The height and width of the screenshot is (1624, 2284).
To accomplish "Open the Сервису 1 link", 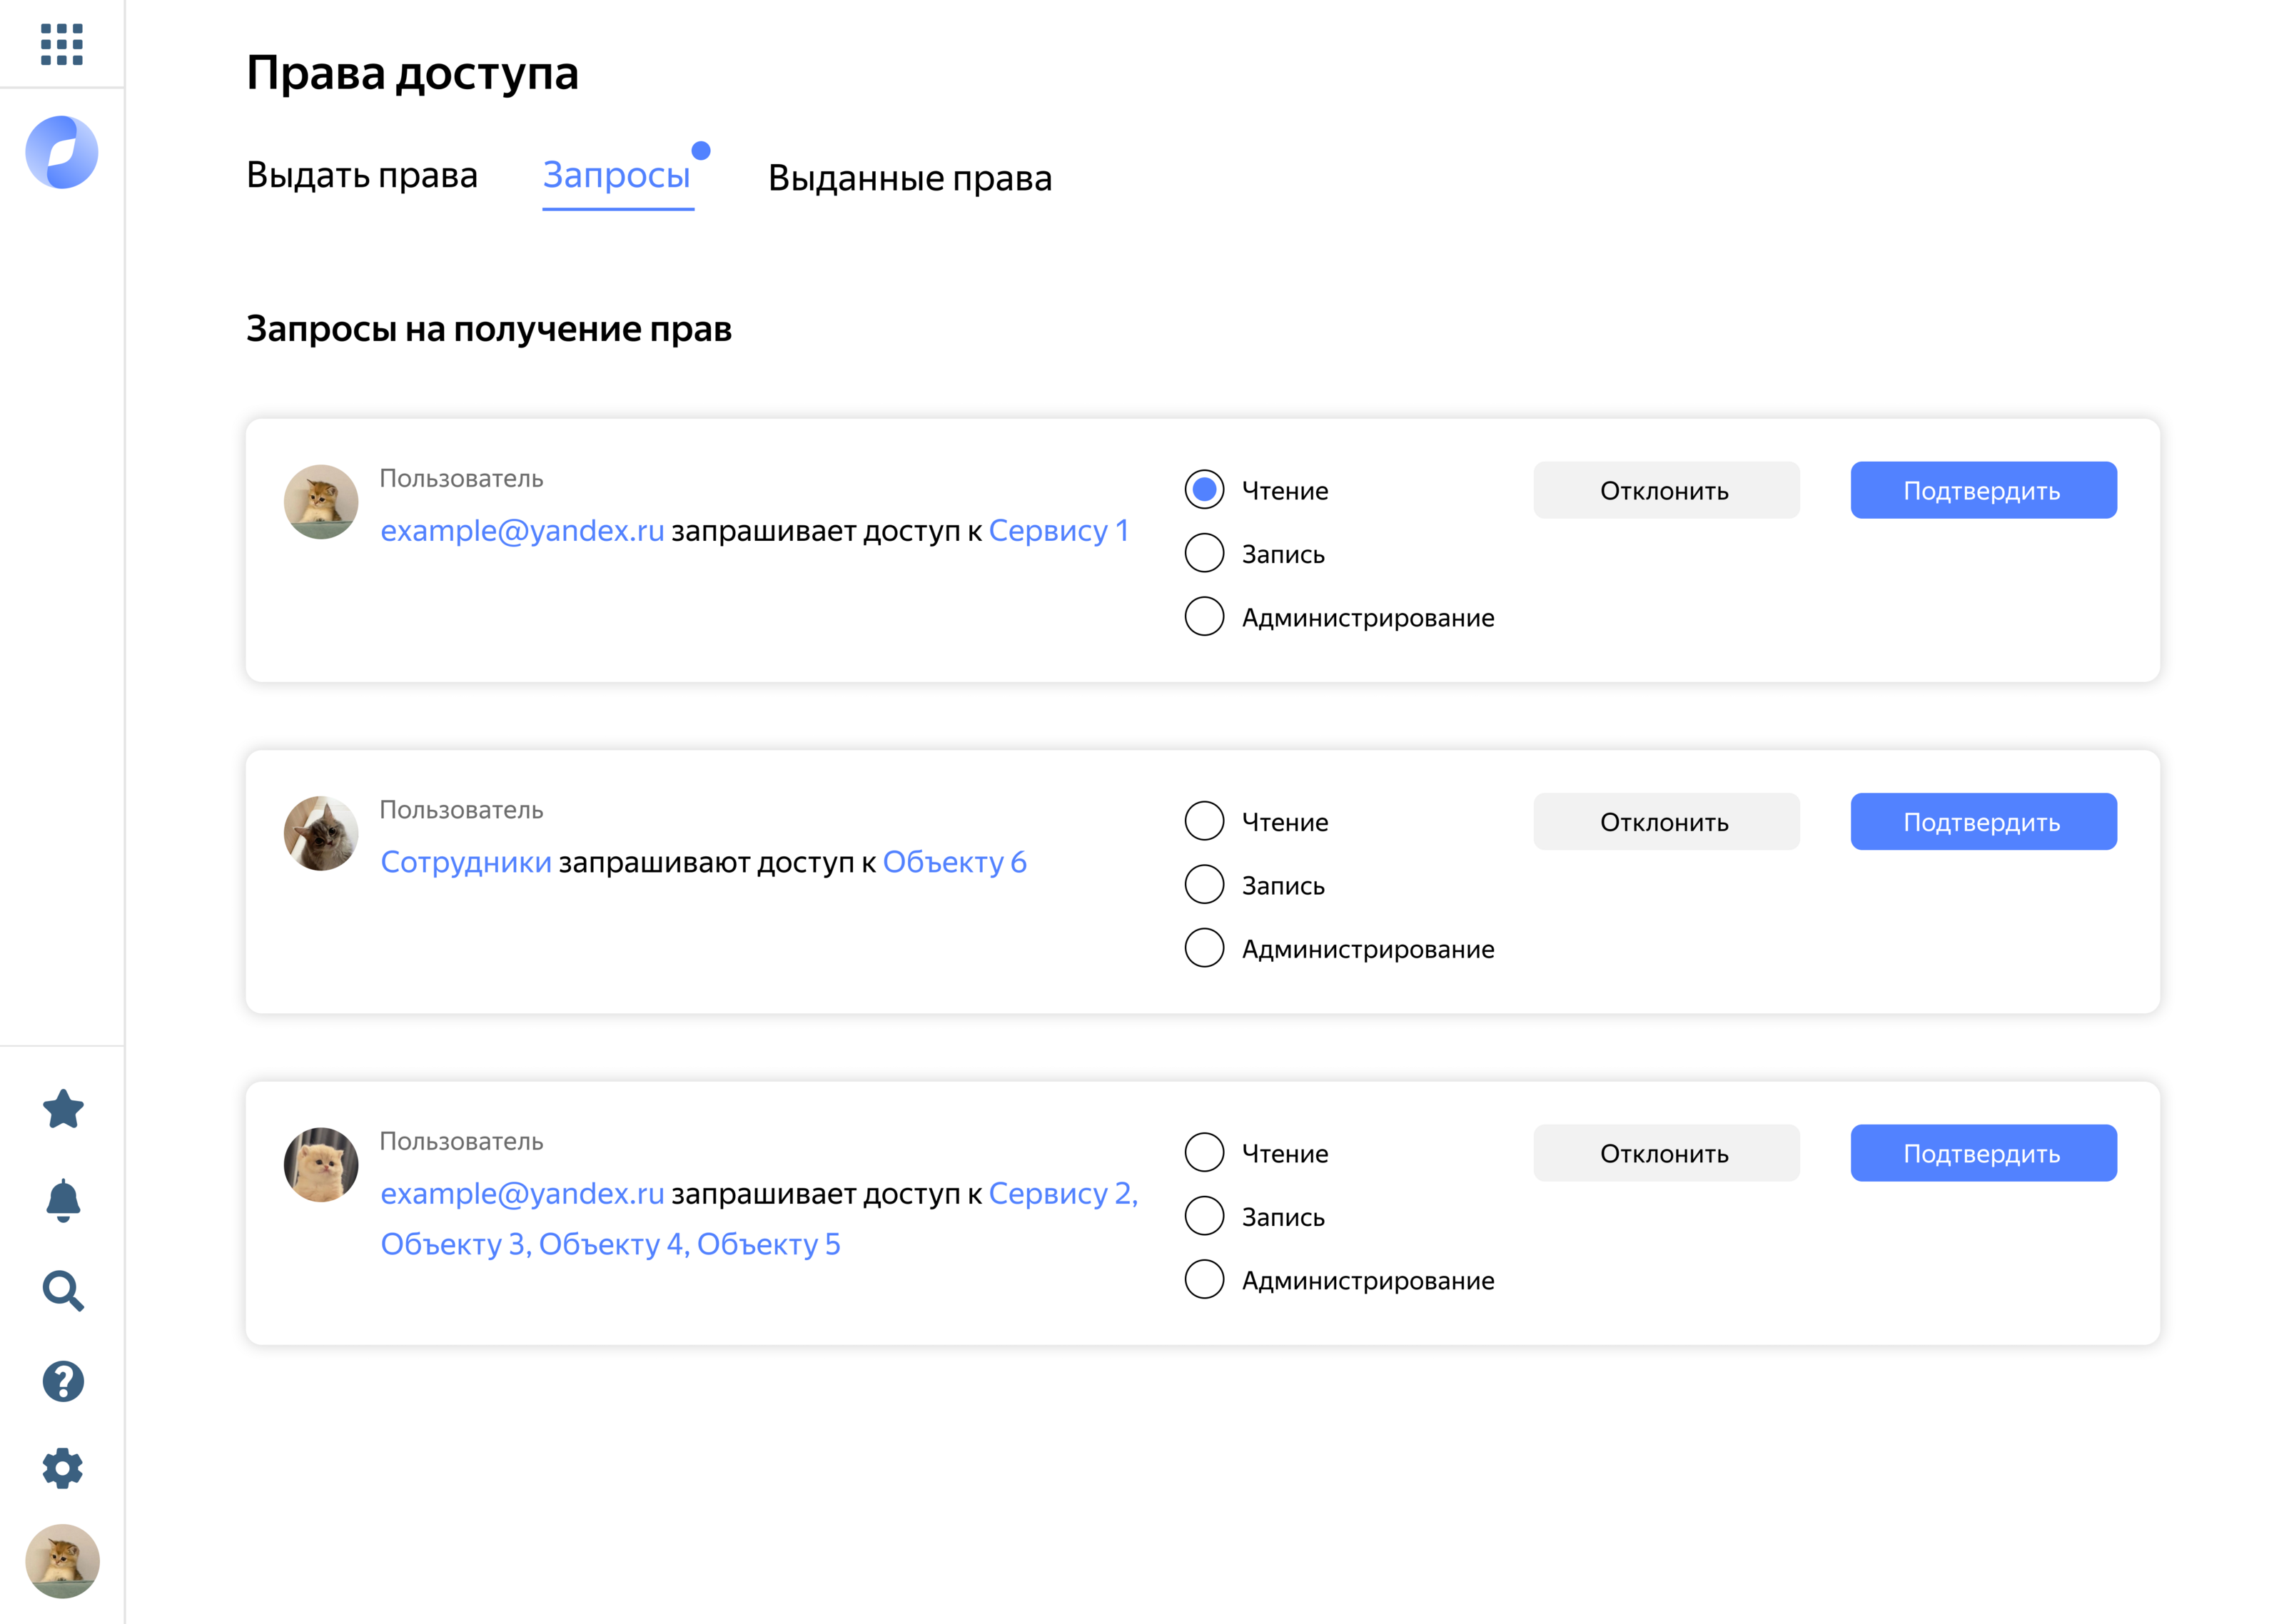I will pyautogui.click(x=1058, y=531).
